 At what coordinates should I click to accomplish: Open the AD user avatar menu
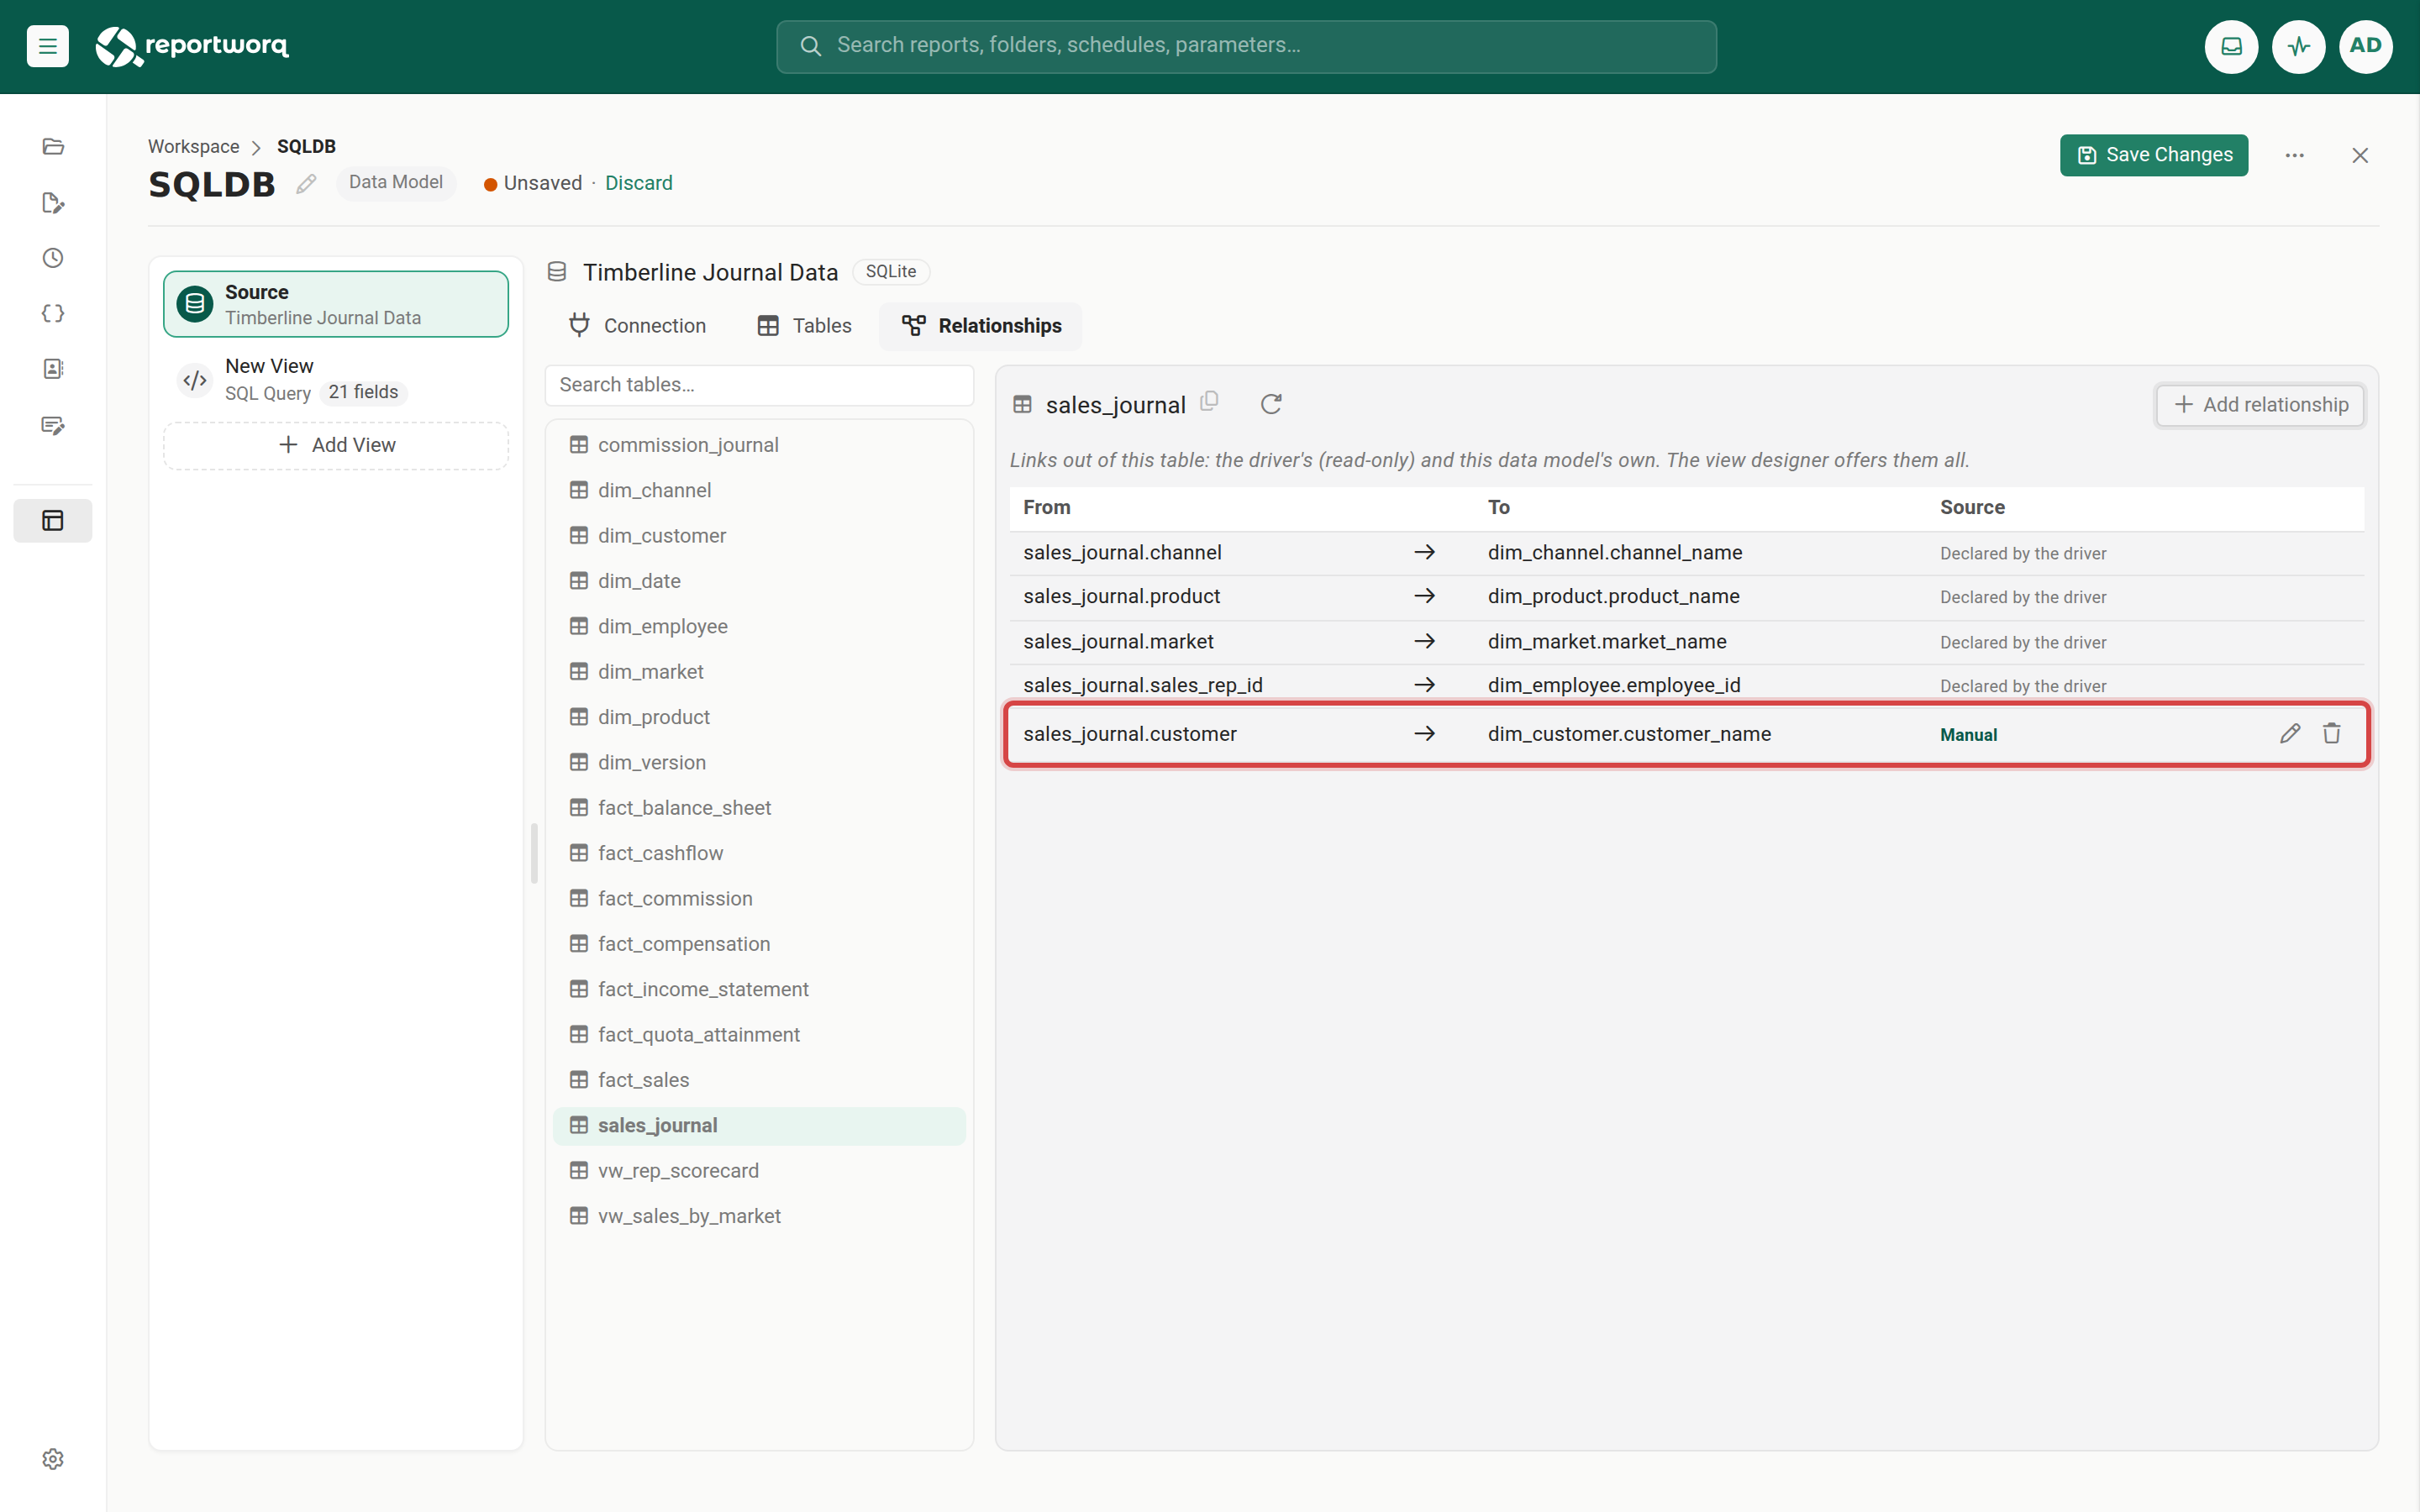(x=2365, y=46)
